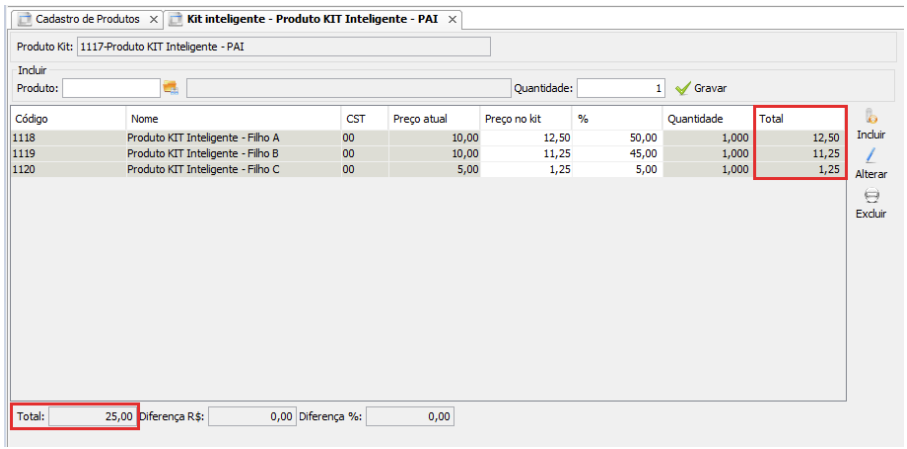
Task: Click the Gravar green checkmark button
Action: click(x=701, y=88)
